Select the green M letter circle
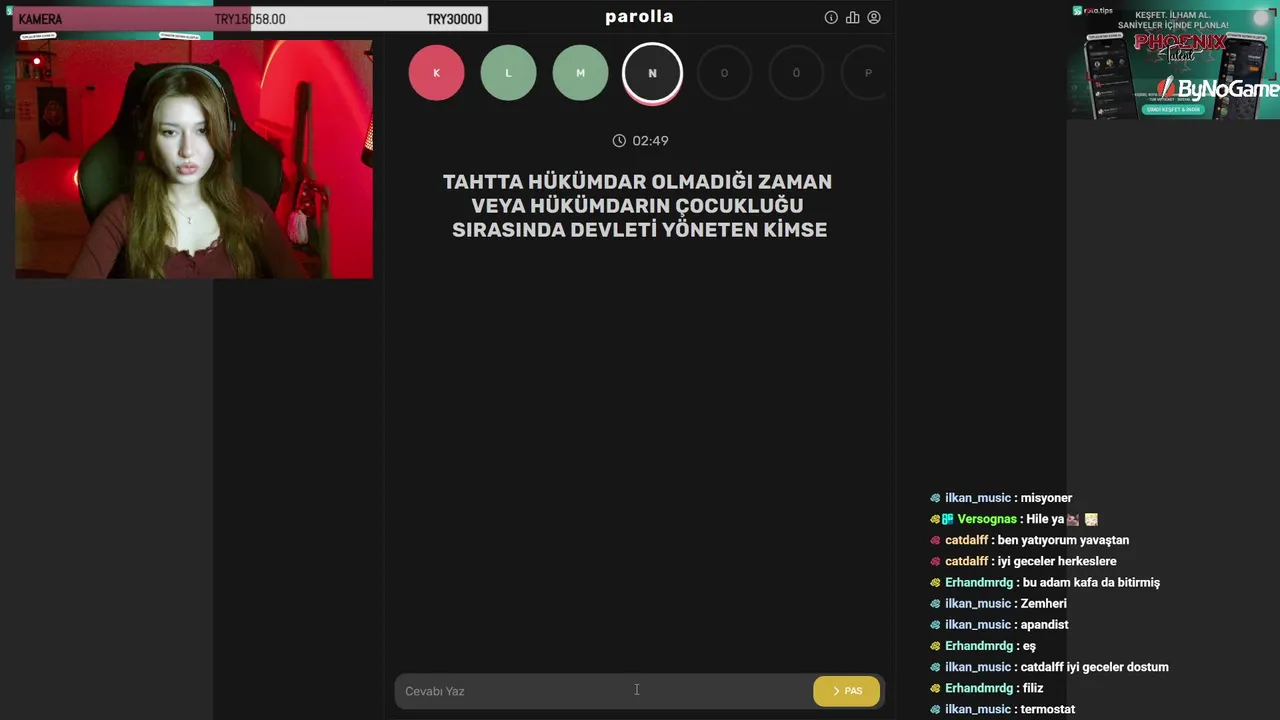The height and width of the screenshot is (720, 1280). (x=580, y=73)
